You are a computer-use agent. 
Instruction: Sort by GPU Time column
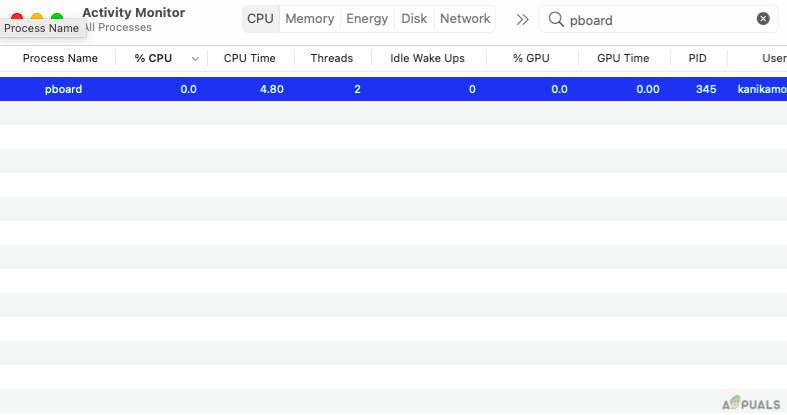[623, 59]
